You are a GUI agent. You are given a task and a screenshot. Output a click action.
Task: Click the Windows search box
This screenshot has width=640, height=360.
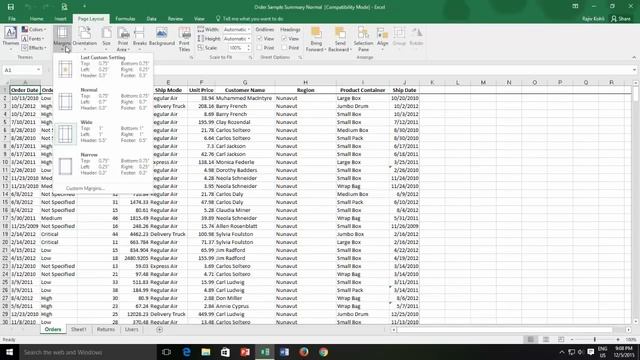coord(88,352)
